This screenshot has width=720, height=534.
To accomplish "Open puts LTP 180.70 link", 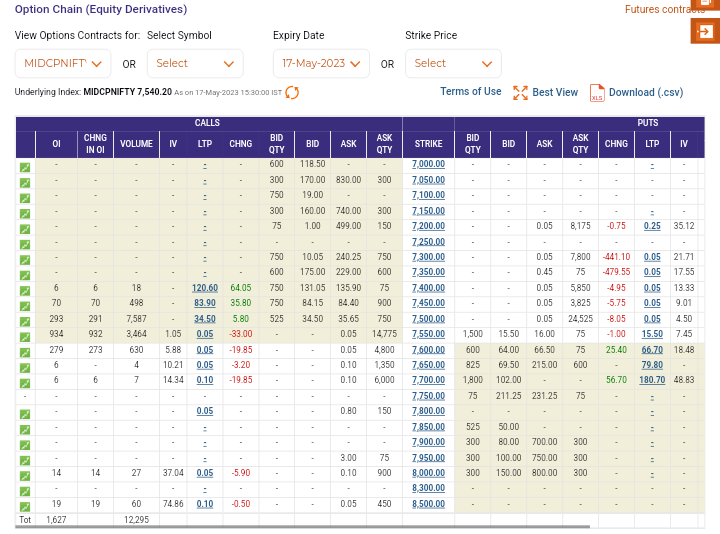I will 652,380.
